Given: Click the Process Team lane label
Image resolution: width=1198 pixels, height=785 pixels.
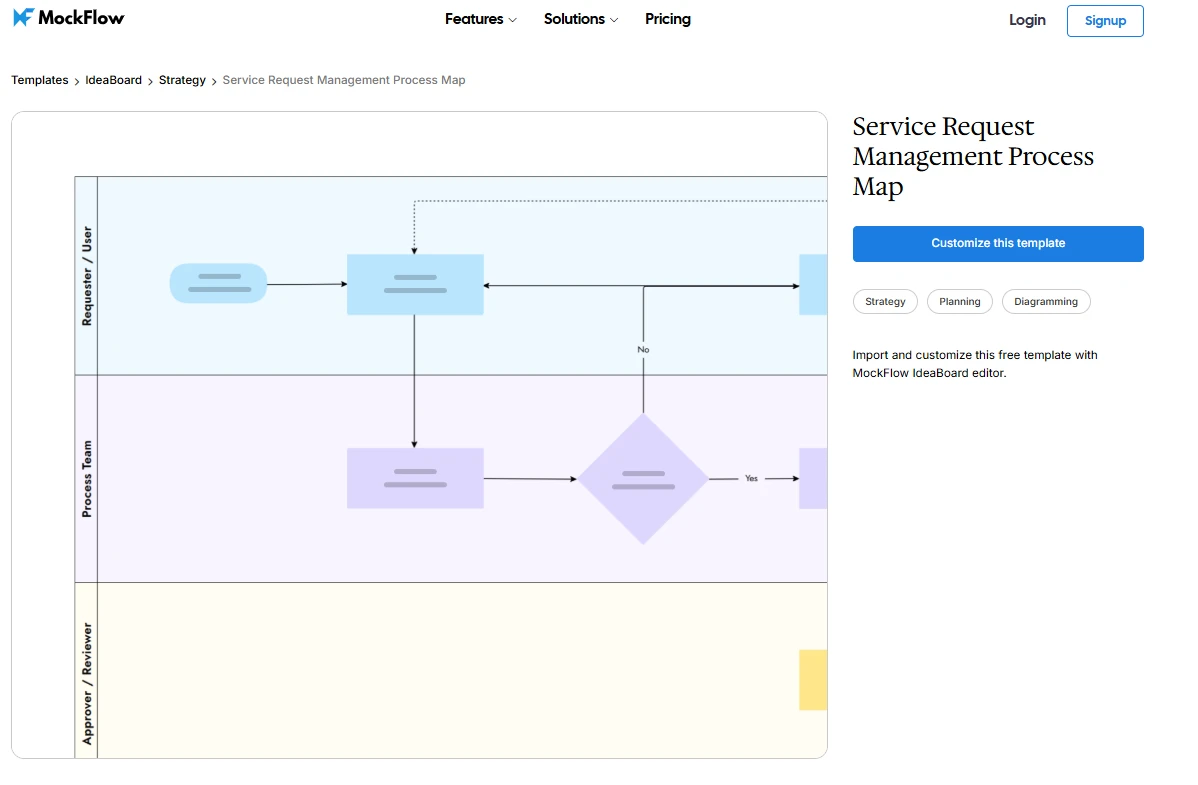Looking at the screenshot, I should pos(86,478).
